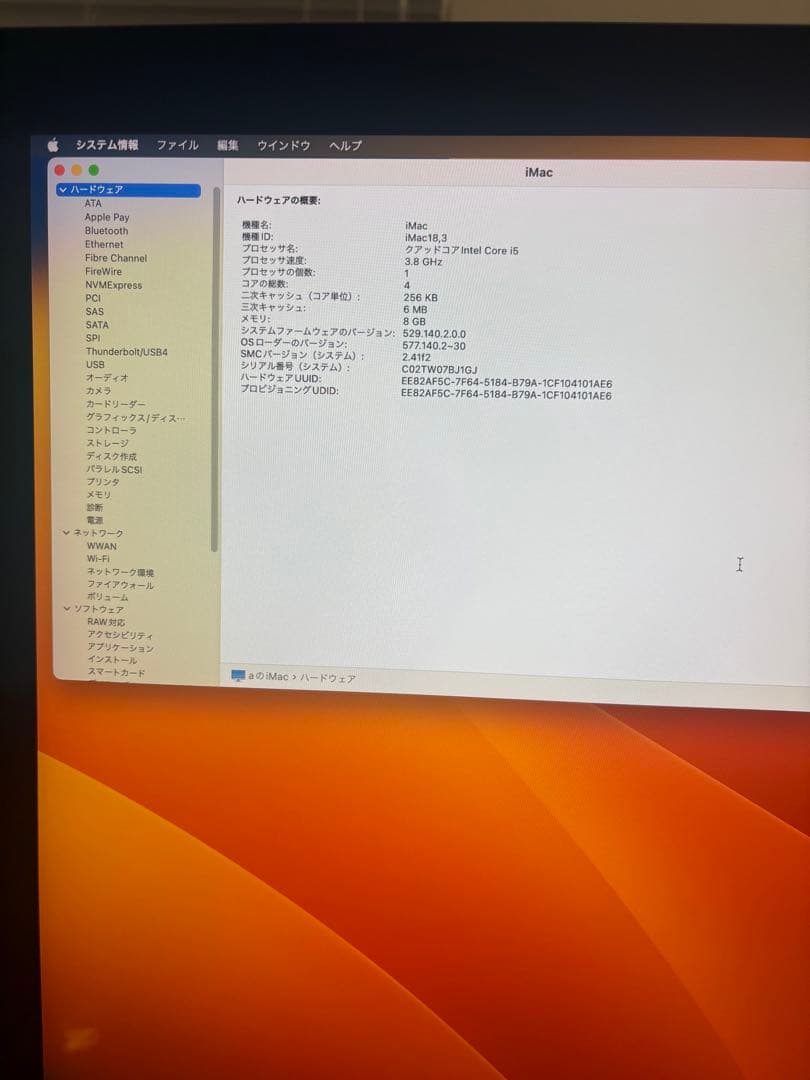Open the Apple menu
810x1080 pixels.
[x=52, y=145]
